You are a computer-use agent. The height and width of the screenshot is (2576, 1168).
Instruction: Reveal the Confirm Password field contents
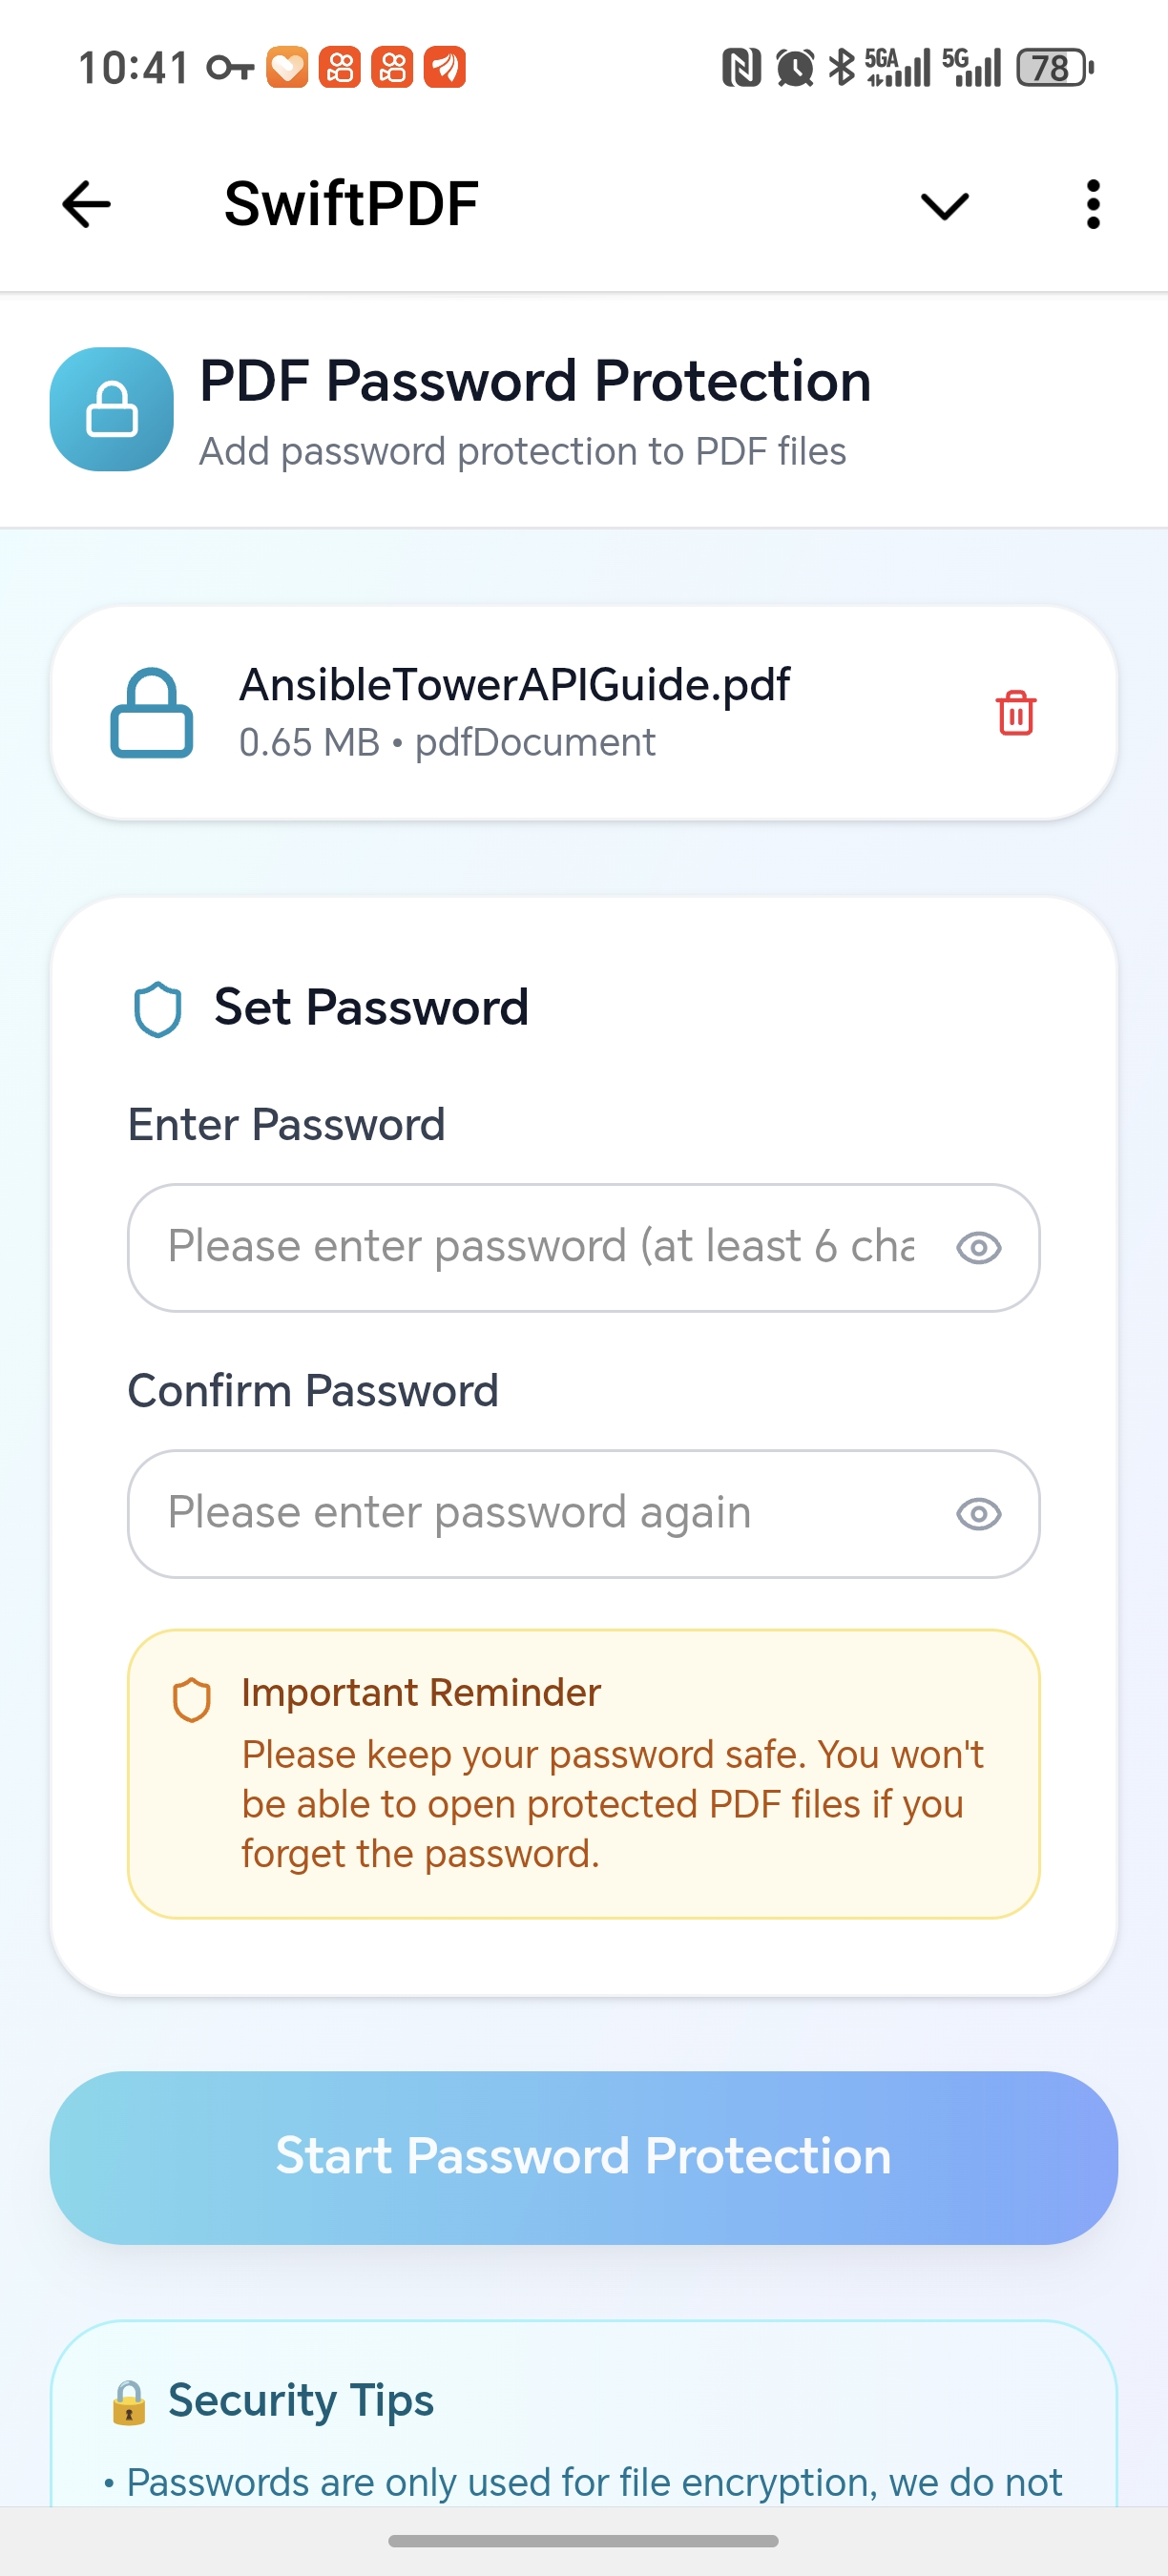point(978,1513)
